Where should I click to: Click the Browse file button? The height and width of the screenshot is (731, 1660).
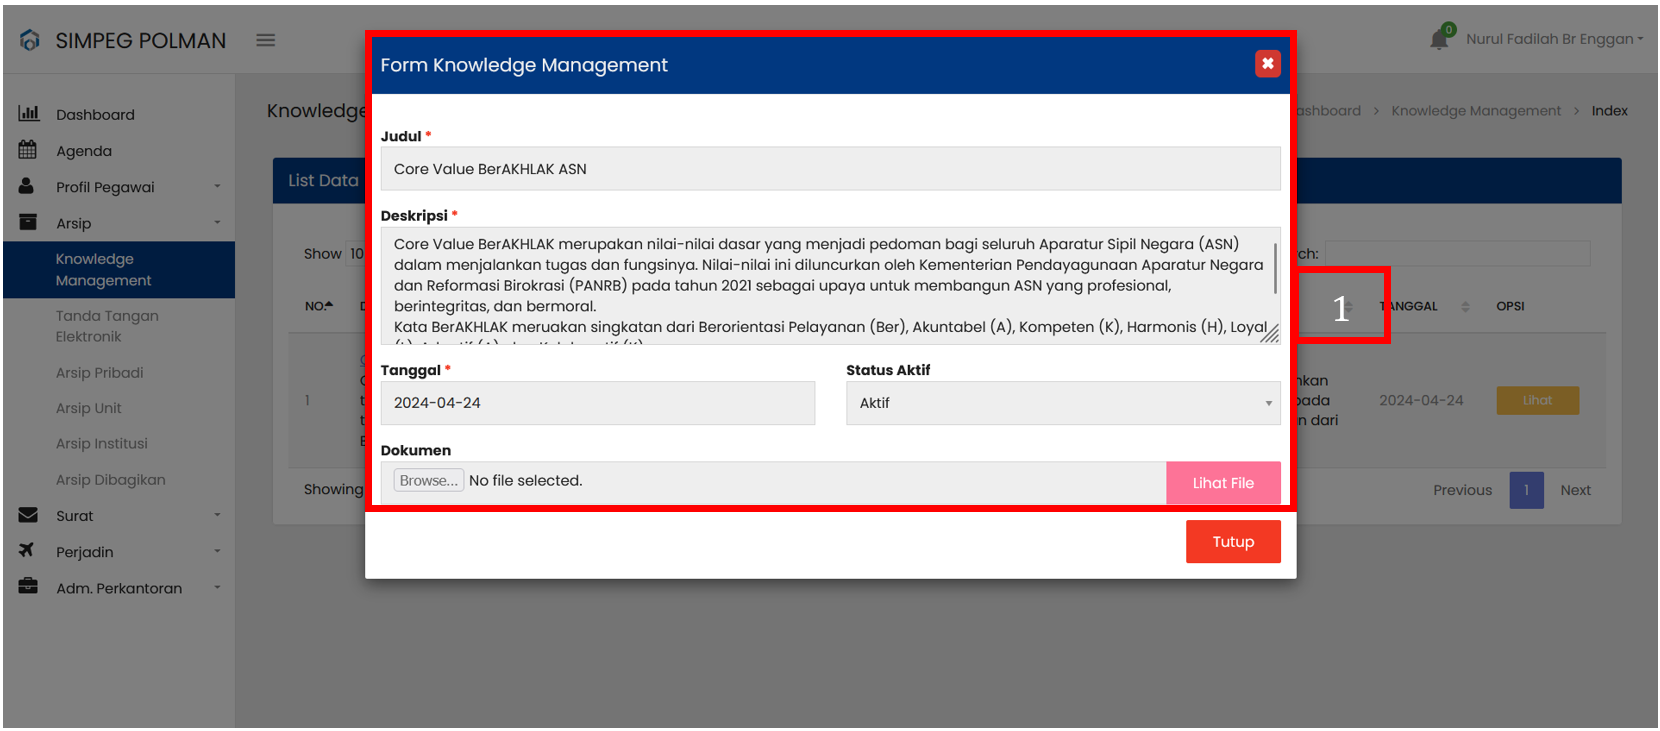click(x=428, y=481)
